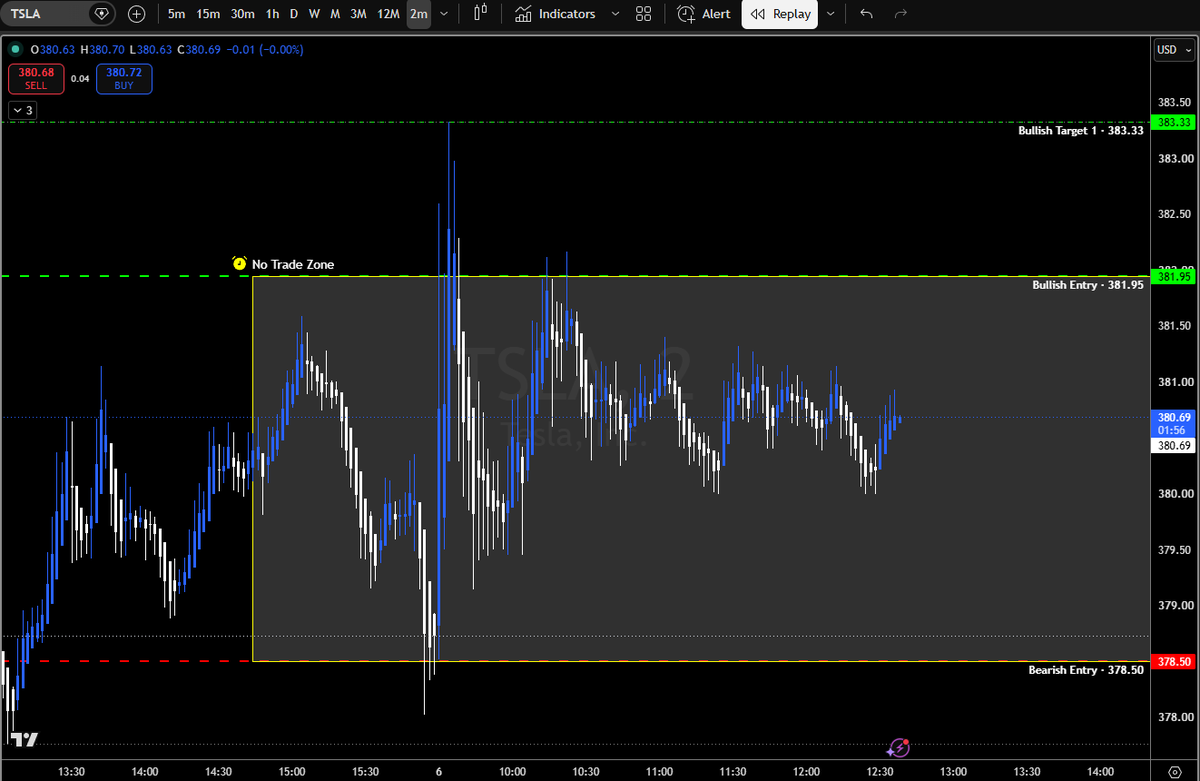1200x781 pixels.
Task: Expand the Replay options dropdown arrow
Action: [829, 14]
